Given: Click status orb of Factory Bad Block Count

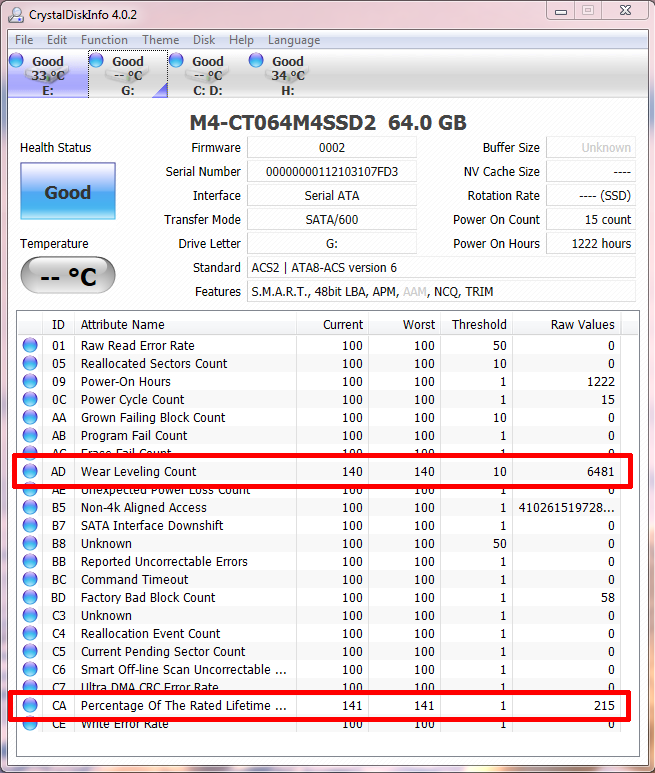Looking at the screenshot, I should (30, 597).
